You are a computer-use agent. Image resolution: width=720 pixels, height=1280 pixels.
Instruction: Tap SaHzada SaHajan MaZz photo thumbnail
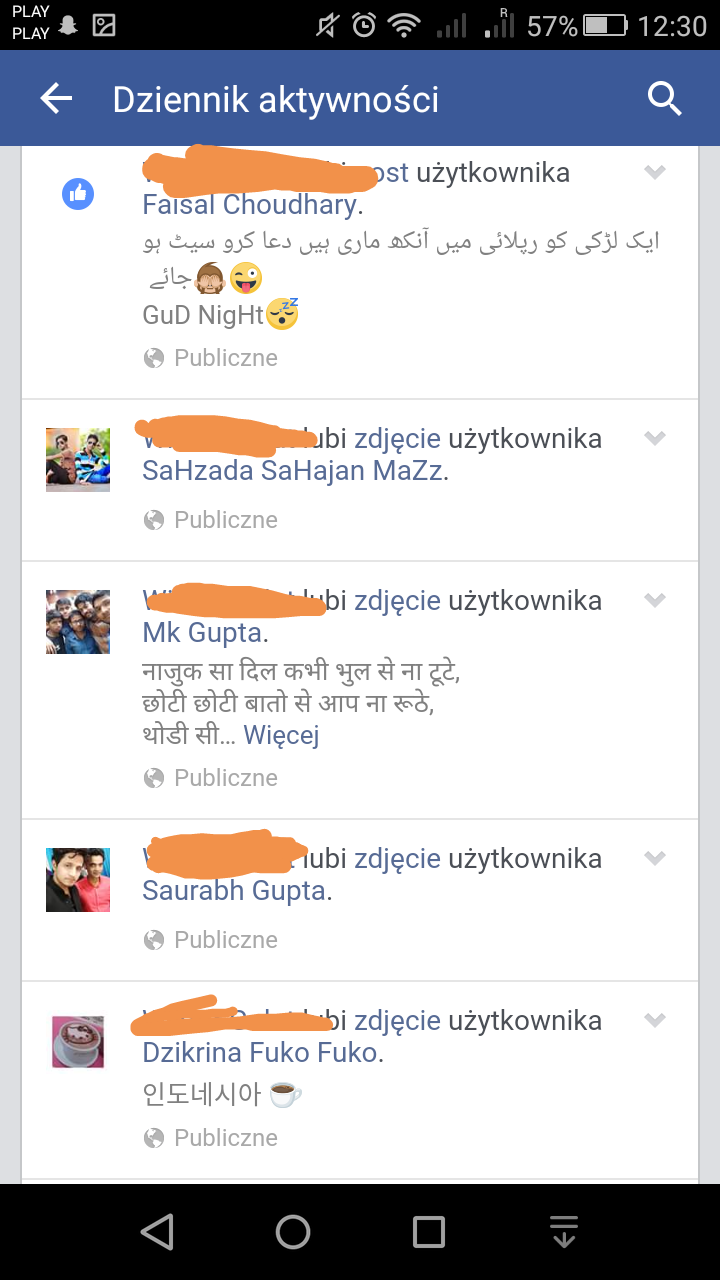pos(78,459)
